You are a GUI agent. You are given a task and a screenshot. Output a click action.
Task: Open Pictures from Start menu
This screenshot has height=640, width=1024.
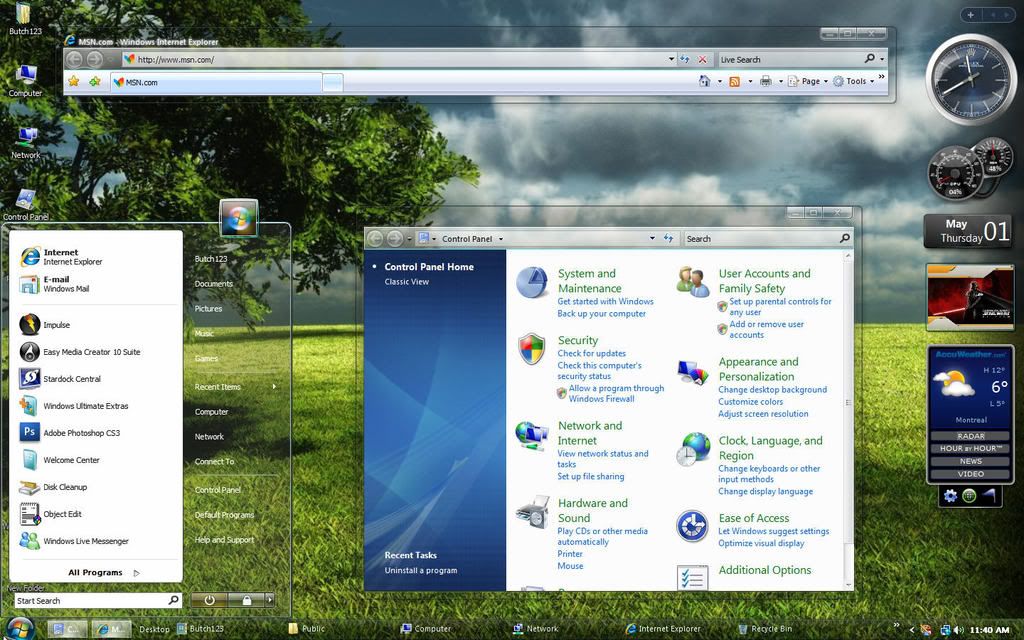point(208,309)
